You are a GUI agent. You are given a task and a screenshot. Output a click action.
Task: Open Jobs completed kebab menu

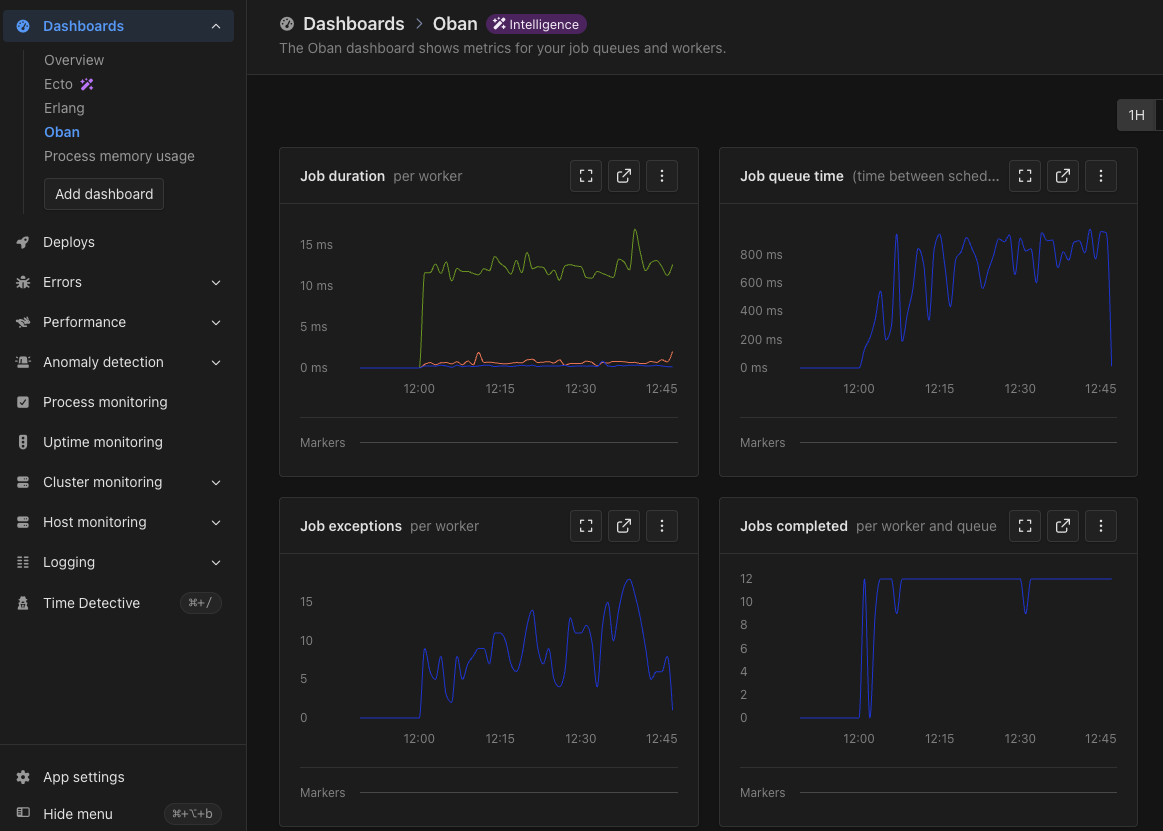point(1101,526)
